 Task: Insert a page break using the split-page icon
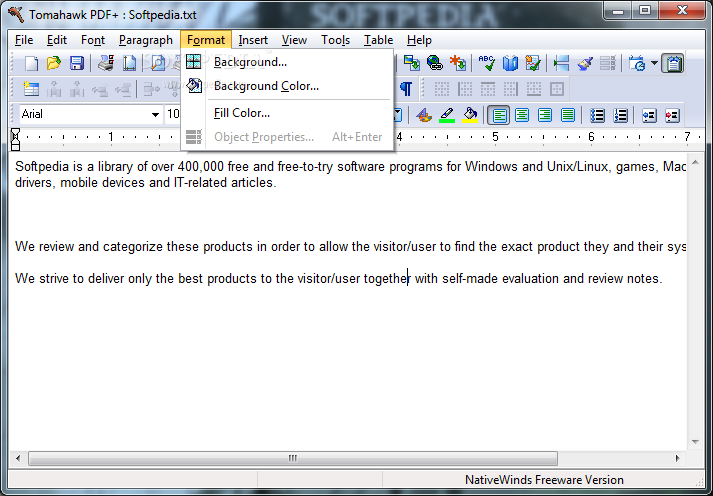[x=562, y=63]
